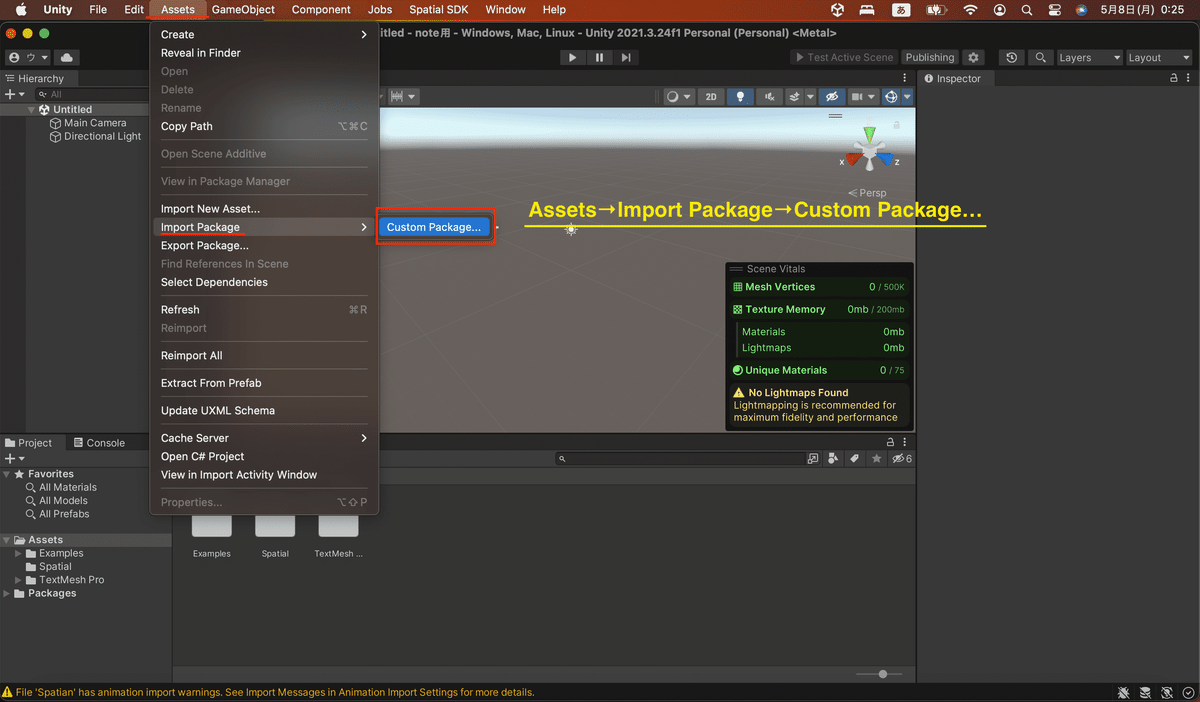The height and width of the screenshot is (702, 1200).
Task: Toggle hidden objects visibility eye icon
Action: point(831,97)
